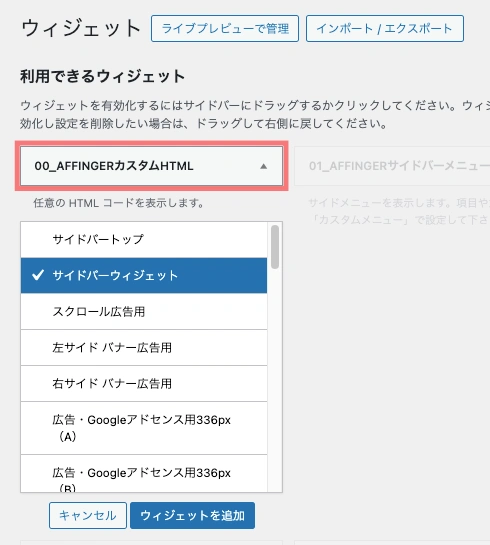
Task: Choose the サイドバーウィジェット option
Action: point(144,275)
